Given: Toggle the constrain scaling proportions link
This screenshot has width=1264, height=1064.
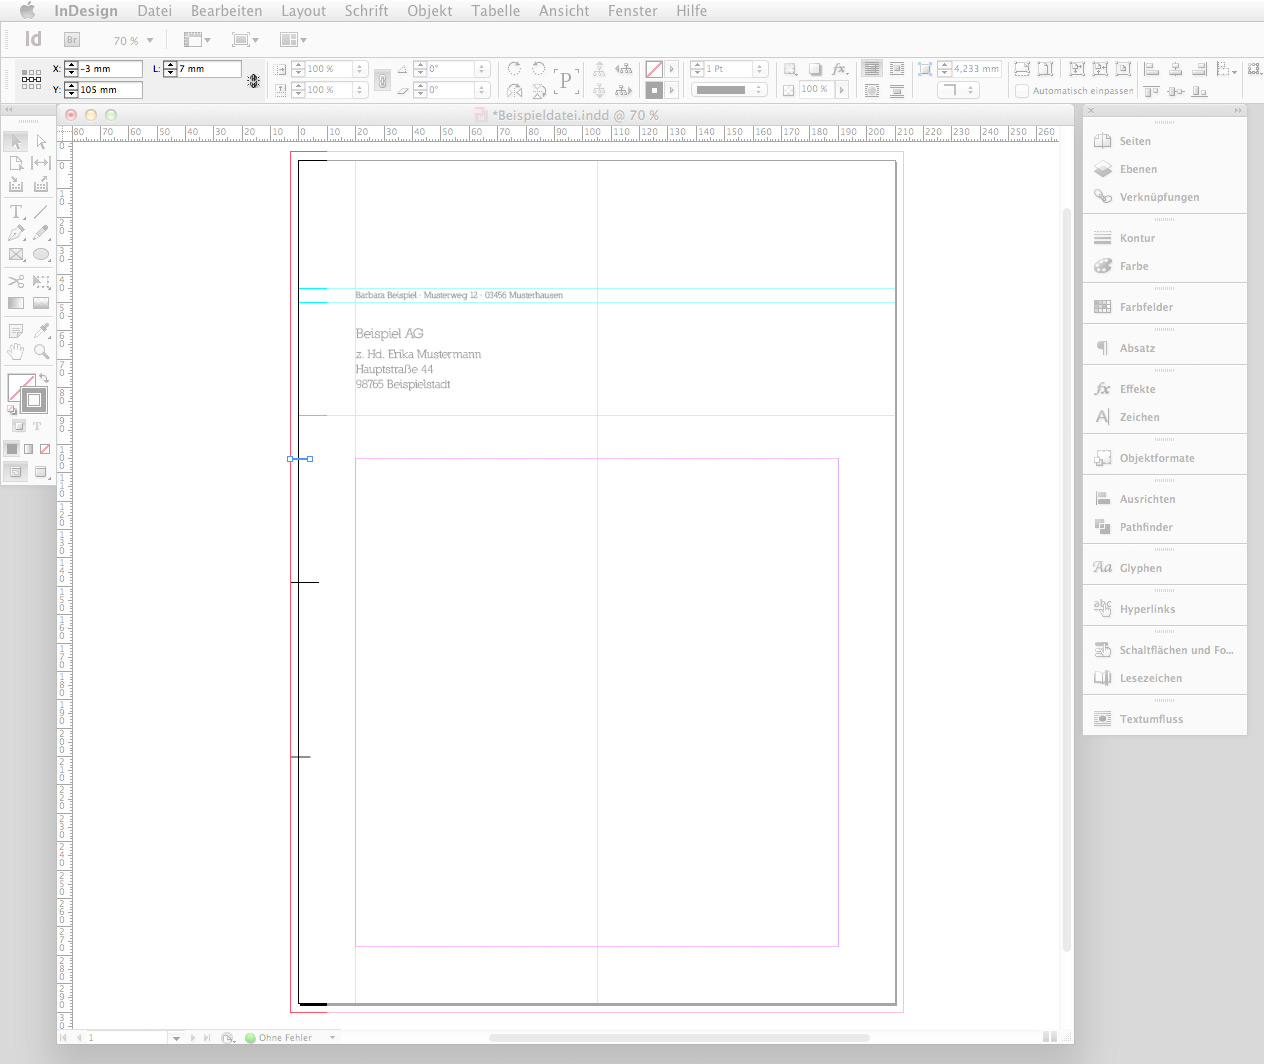Looking at the screenshot, I should coord(383,79).
